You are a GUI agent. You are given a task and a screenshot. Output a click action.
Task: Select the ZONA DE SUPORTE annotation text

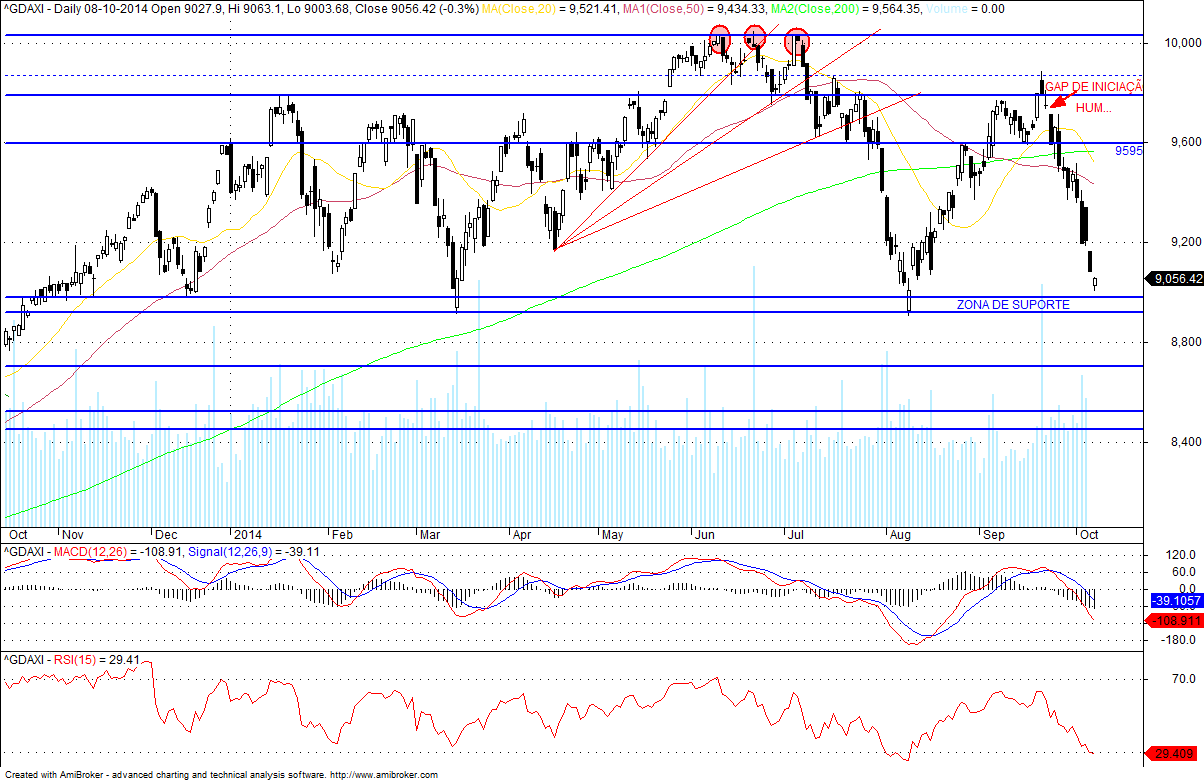(x=1013, y=304)
